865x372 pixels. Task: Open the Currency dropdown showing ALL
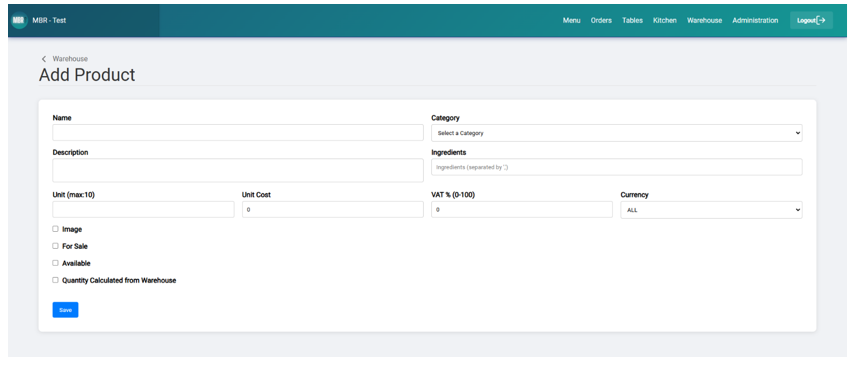(x=711, y=210)
